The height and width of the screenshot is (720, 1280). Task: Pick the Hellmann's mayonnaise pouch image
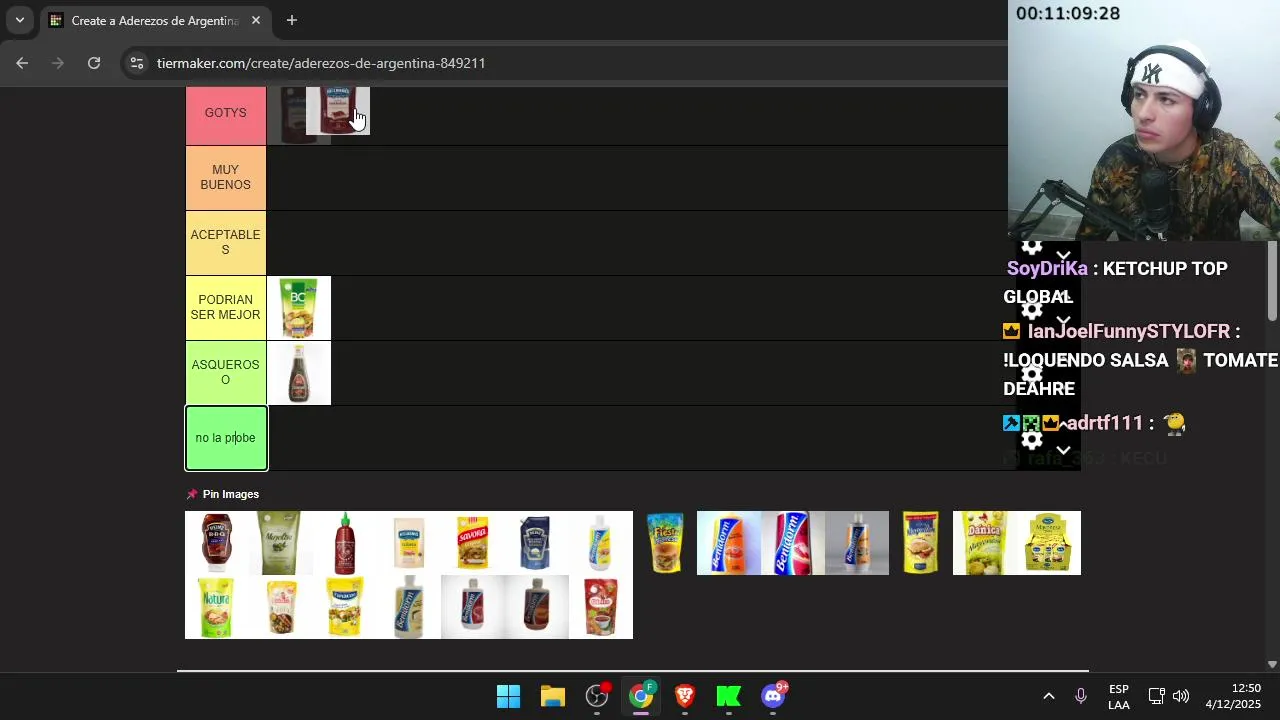pyautogui.click(x=409, y=543)
